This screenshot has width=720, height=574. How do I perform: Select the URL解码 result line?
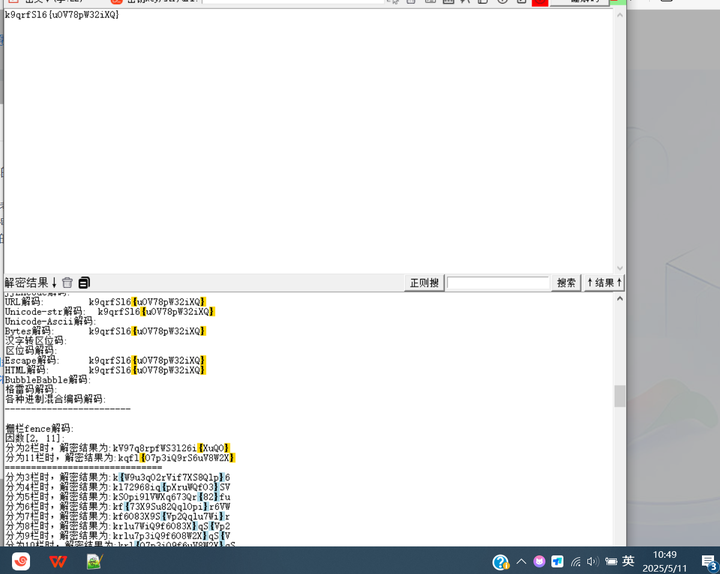point(105,302)
